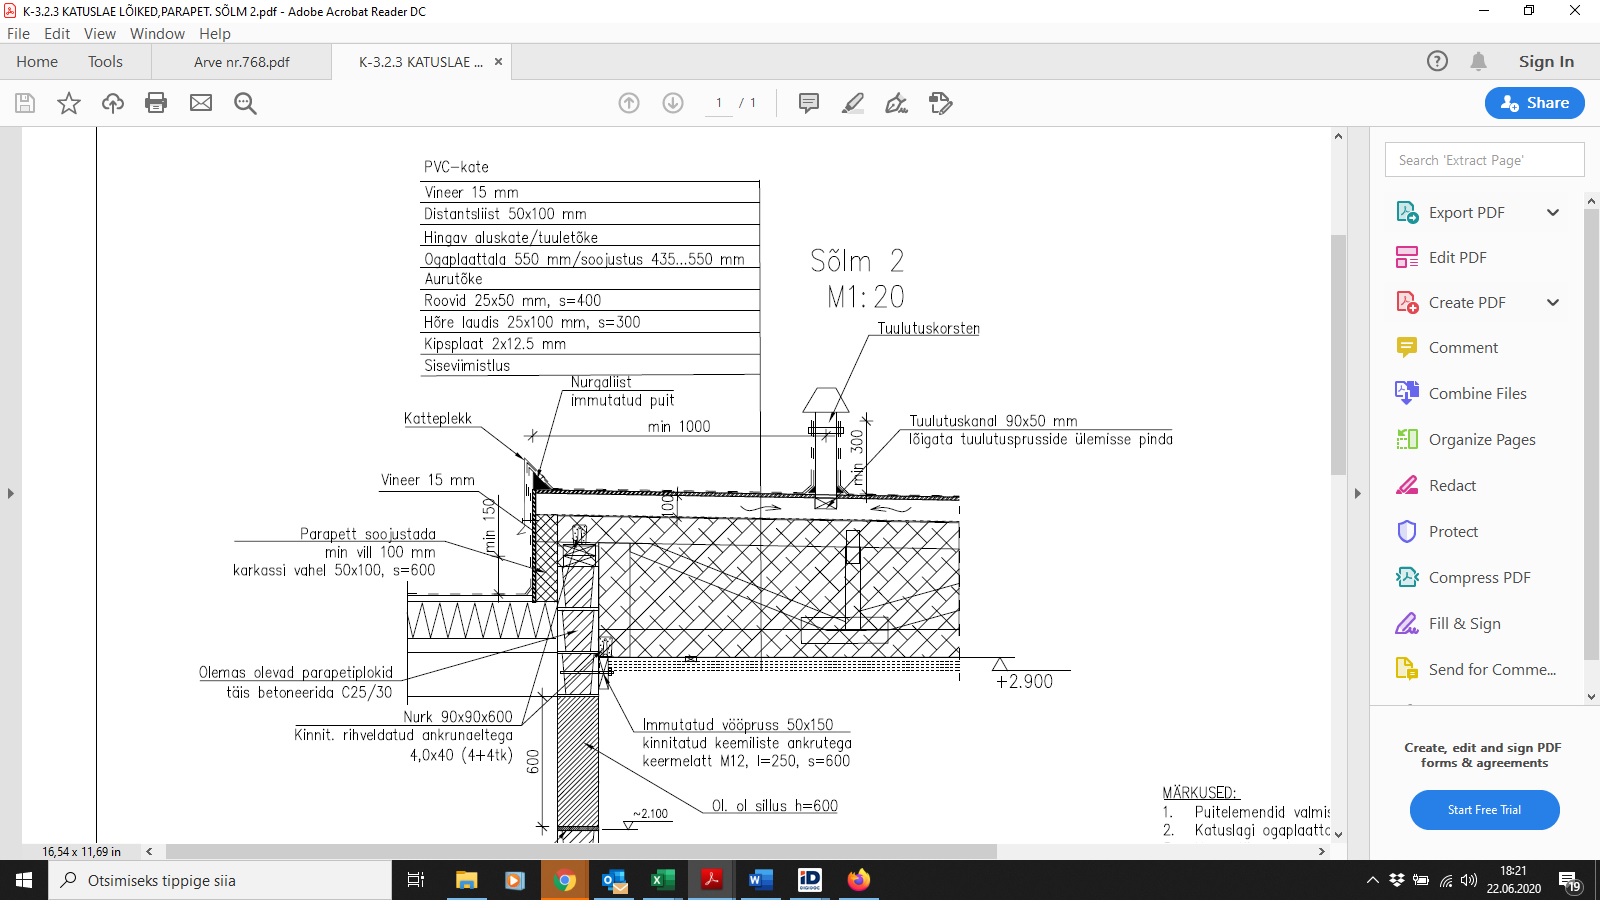Expand the Create PDF options
The image size is (1600, 908).
point(1553,302)
